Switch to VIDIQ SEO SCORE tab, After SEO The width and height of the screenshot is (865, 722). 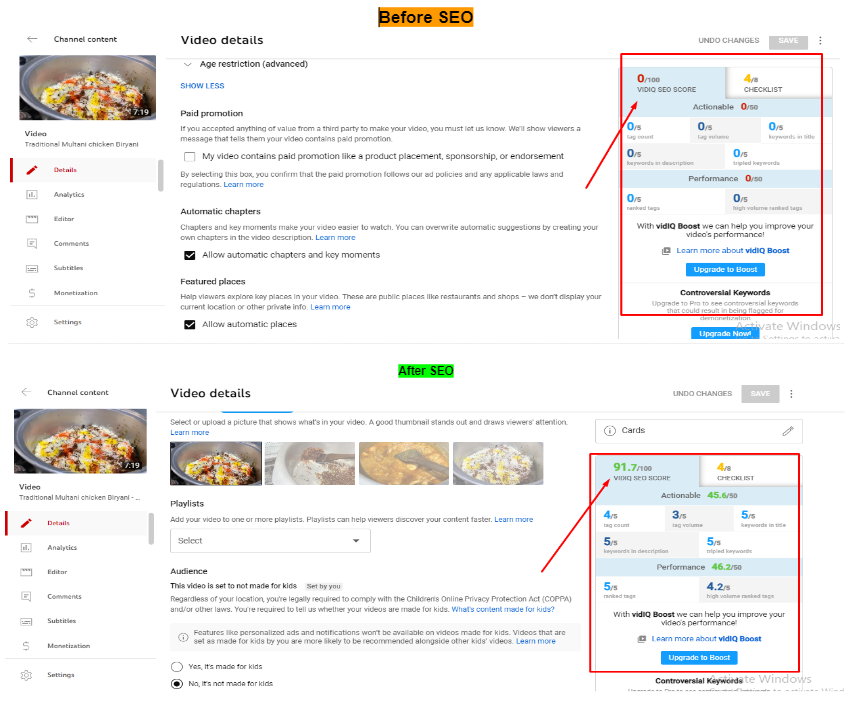tap(647, 471)
